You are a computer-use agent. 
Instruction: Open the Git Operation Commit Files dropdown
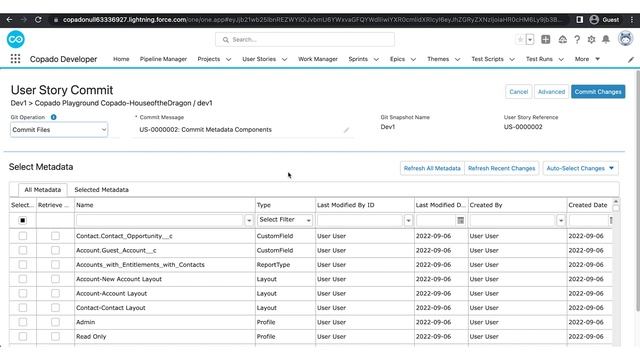click(x=59, y=130)
